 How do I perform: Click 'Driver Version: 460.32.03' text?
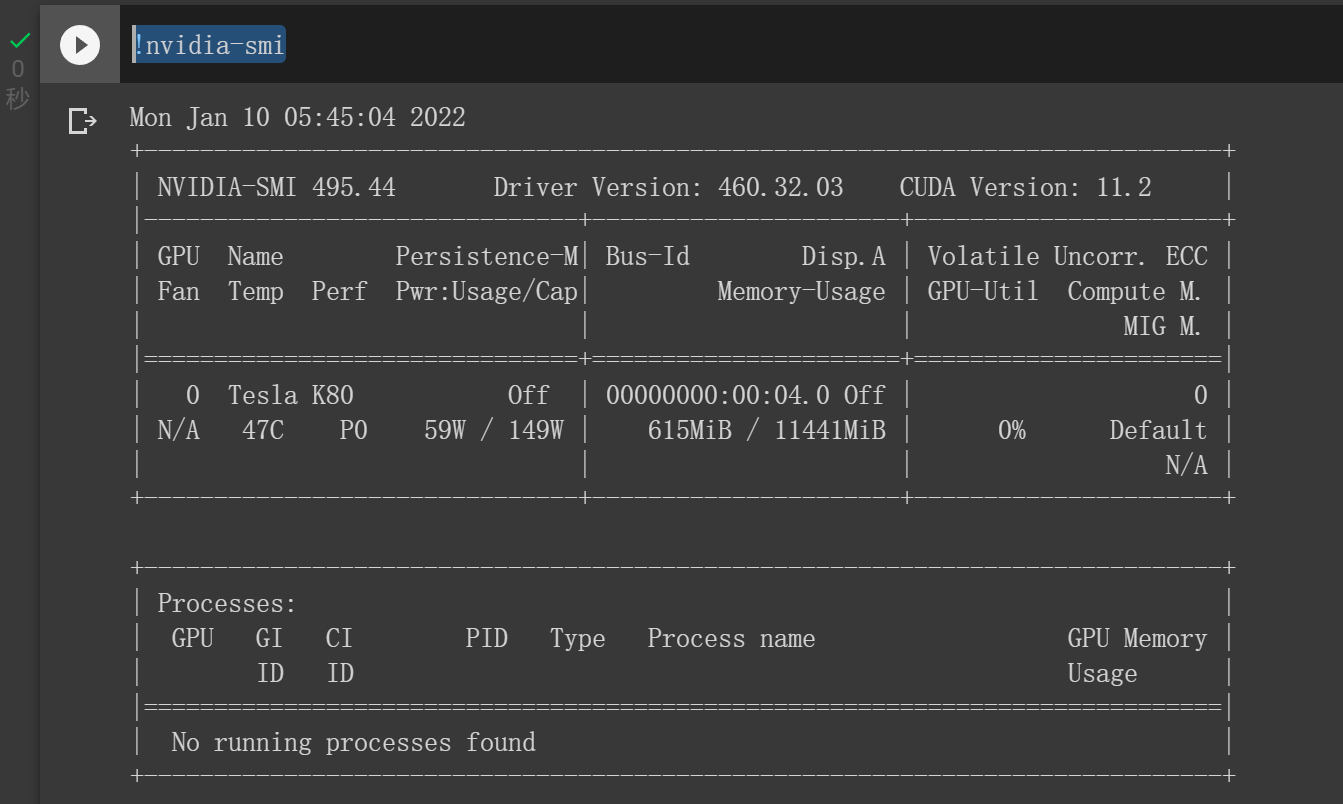pos(668,187)
